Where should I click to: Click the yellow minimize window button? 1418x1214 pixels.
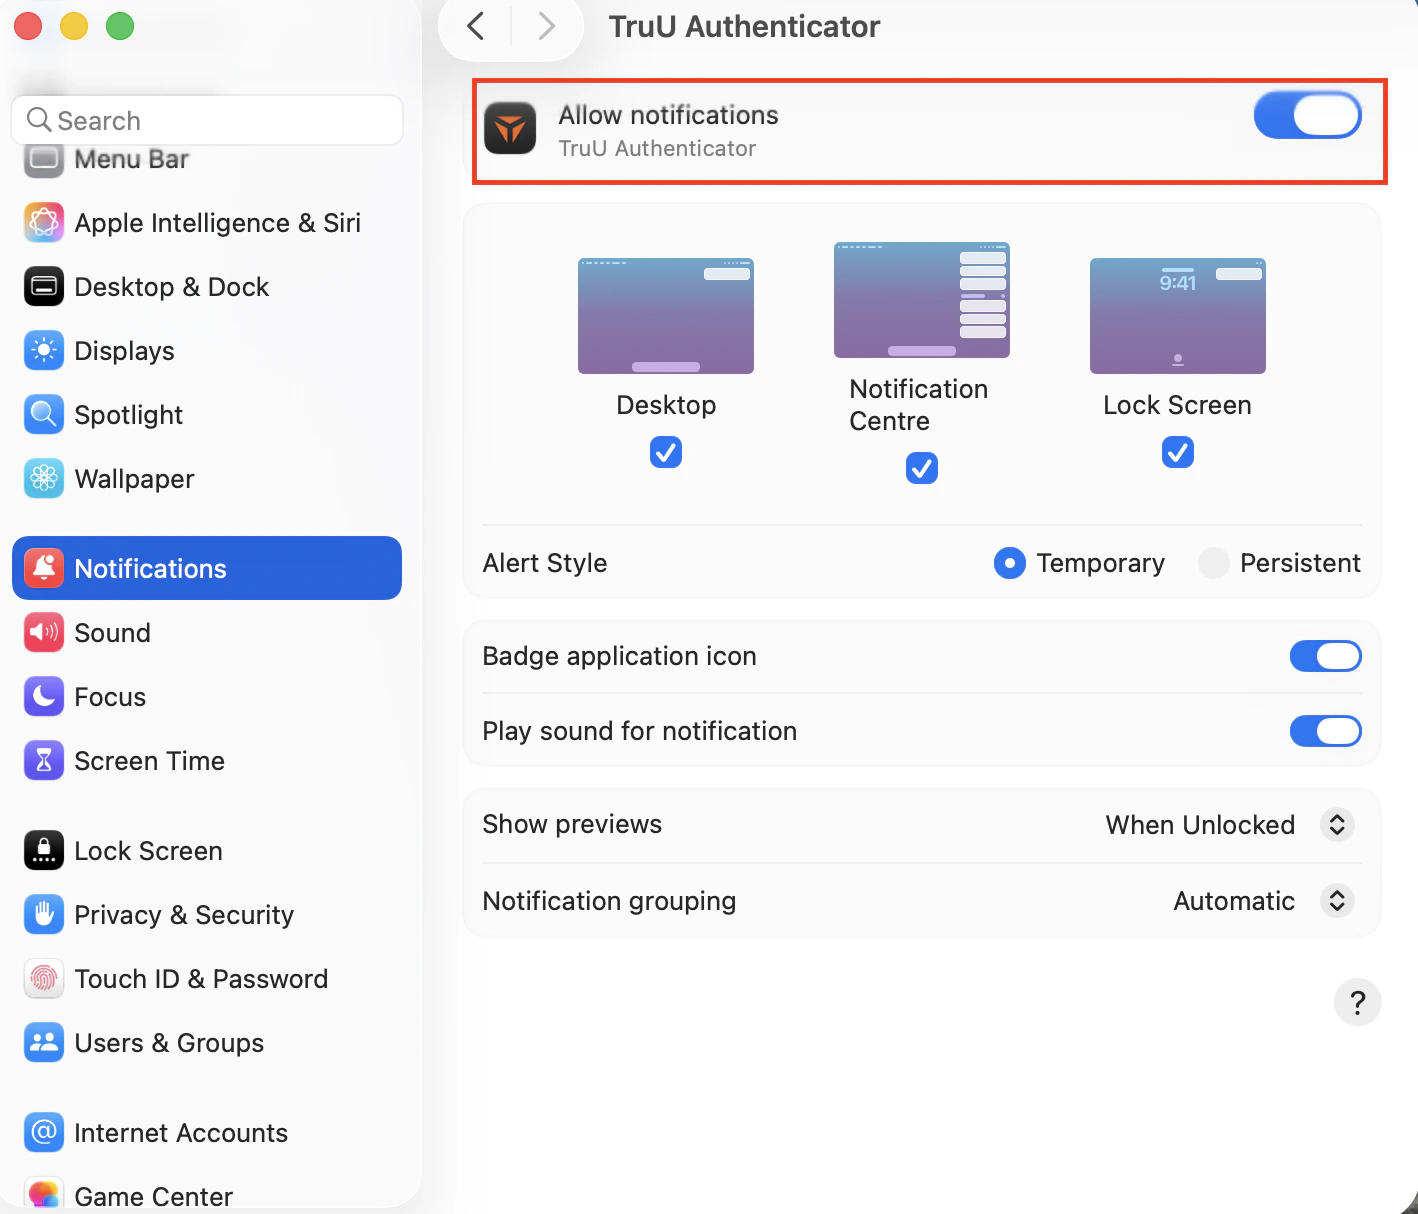pos(74,26)
